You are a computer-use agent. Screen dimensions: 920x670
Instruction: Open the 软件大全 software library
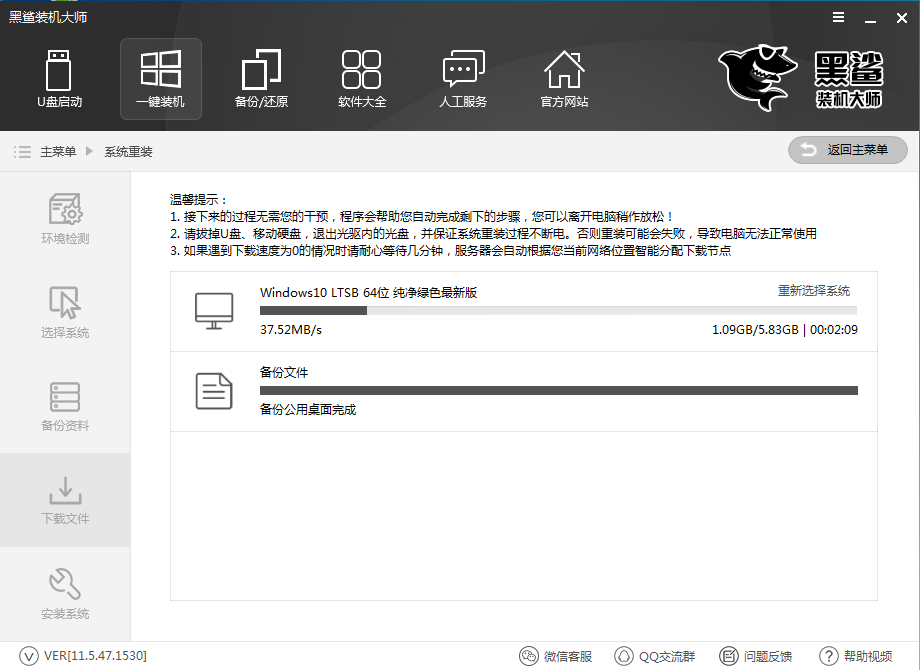[x=362, y=79]
